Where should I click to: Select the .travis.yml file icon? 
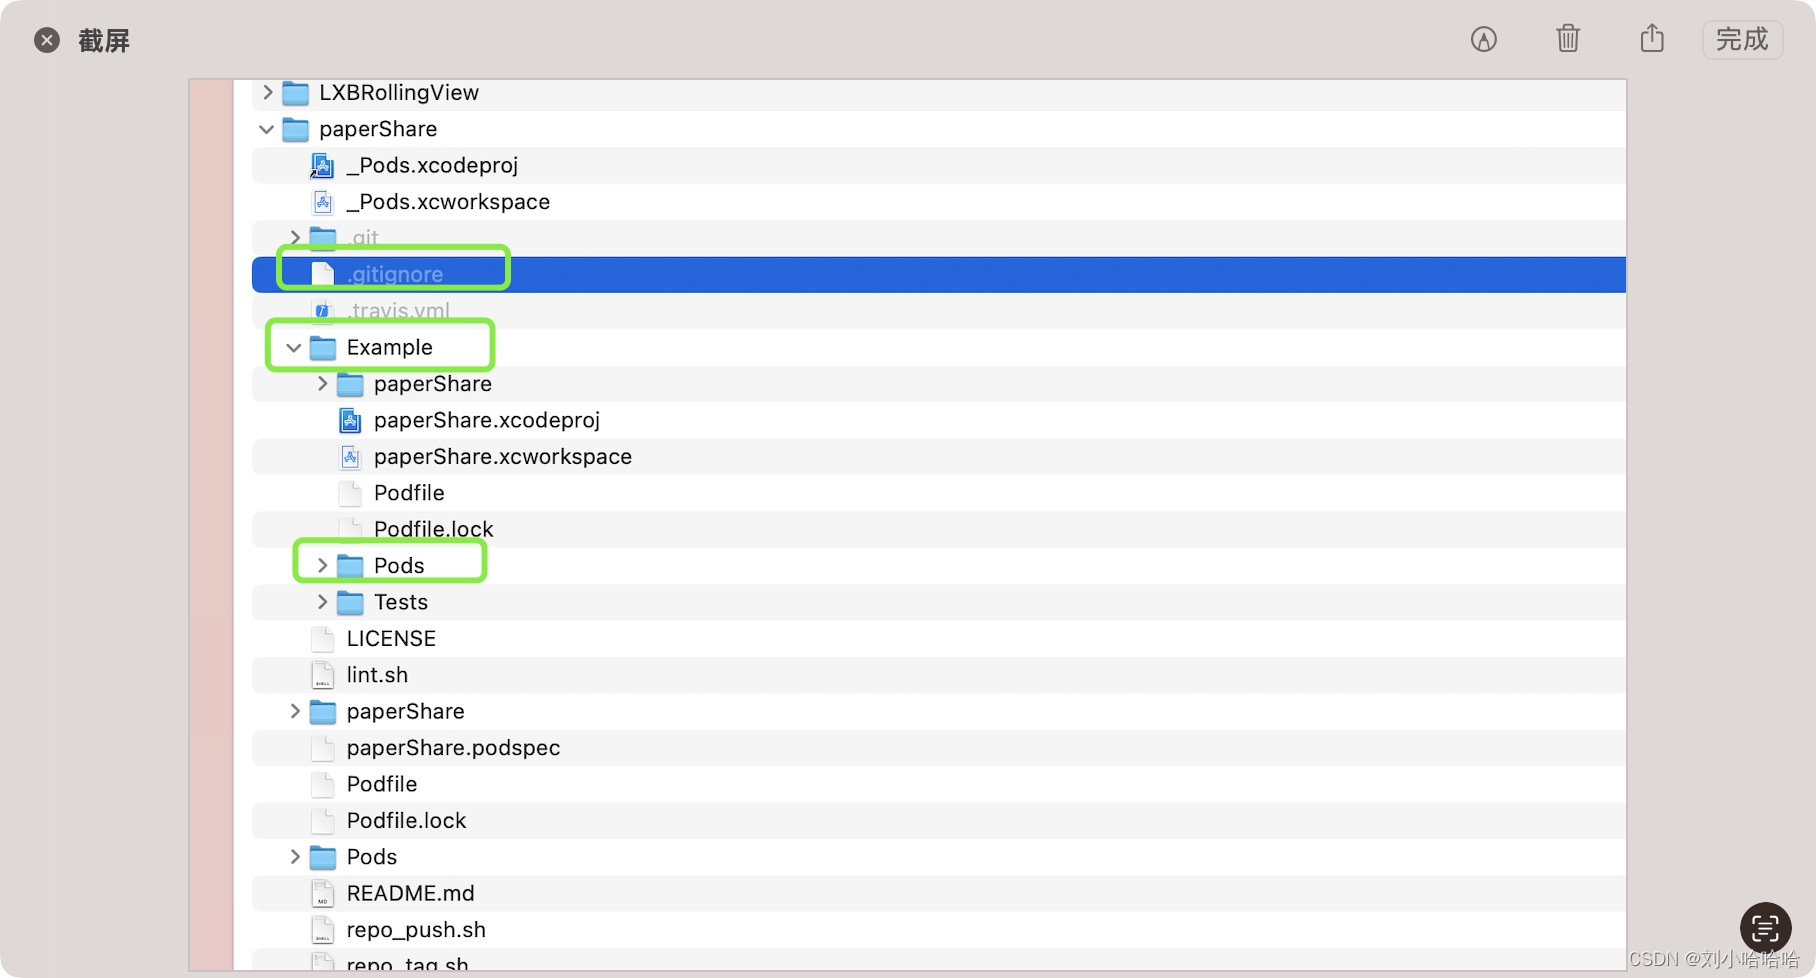tap(322, 311)
